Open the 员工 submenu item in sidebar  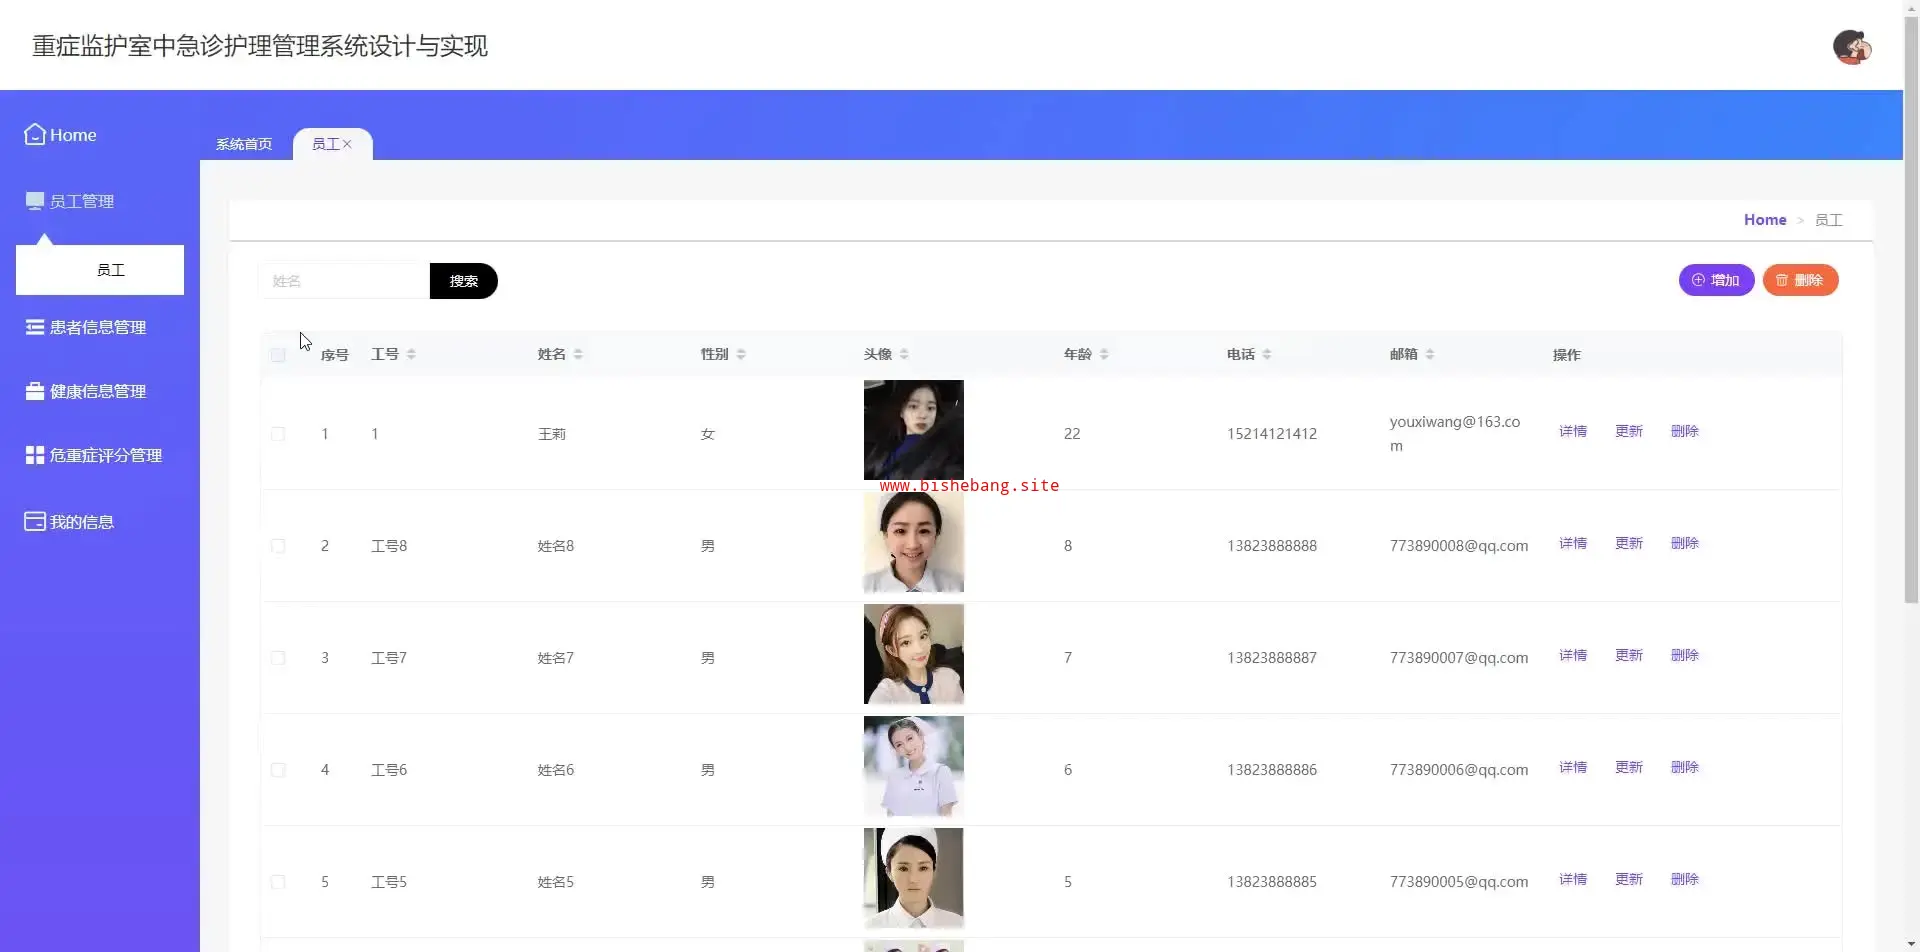point(100,270)
